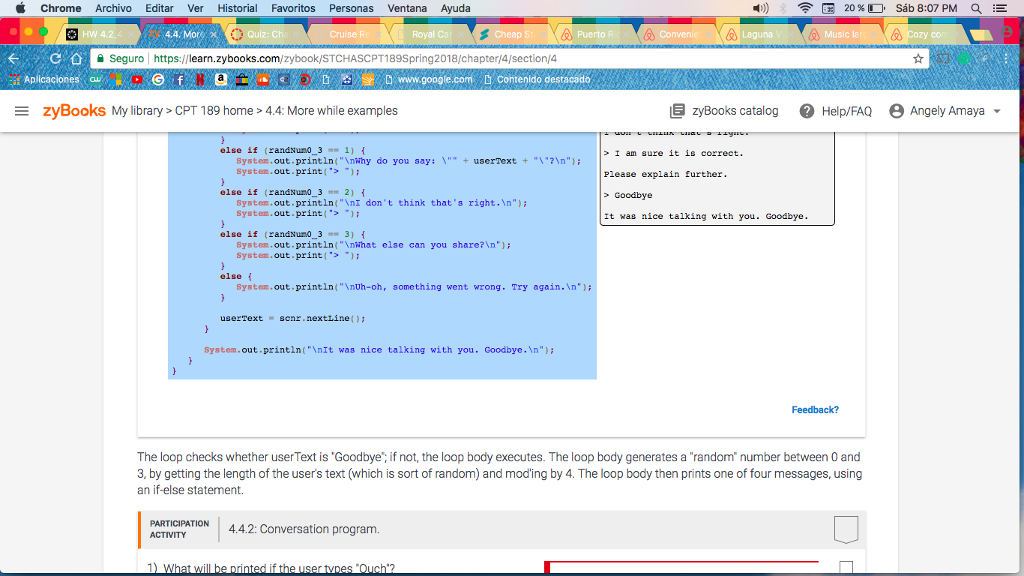Check the box next to question 1
This screenshot has width=1024, height=576.
click(x=845, y=565)
